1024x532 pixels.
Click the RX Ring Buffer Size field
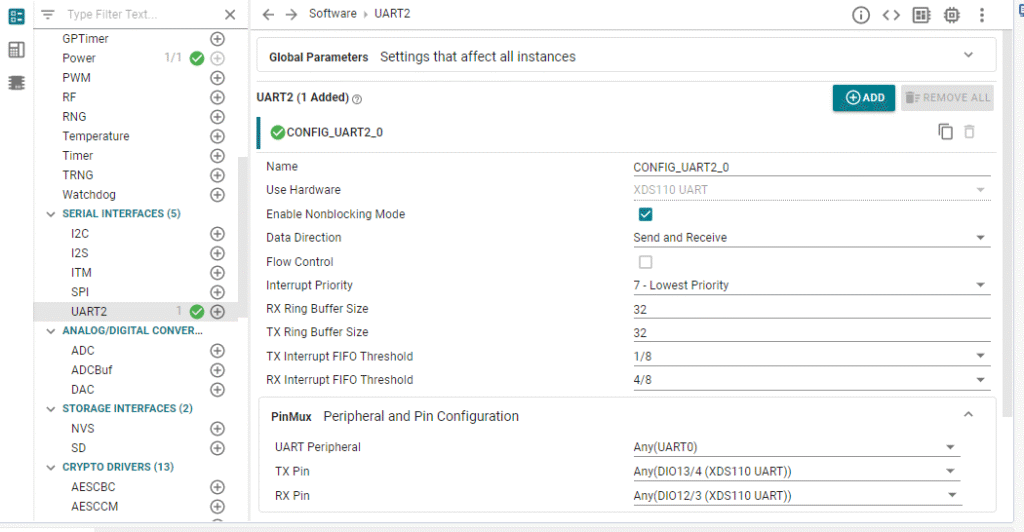(810, 310)
